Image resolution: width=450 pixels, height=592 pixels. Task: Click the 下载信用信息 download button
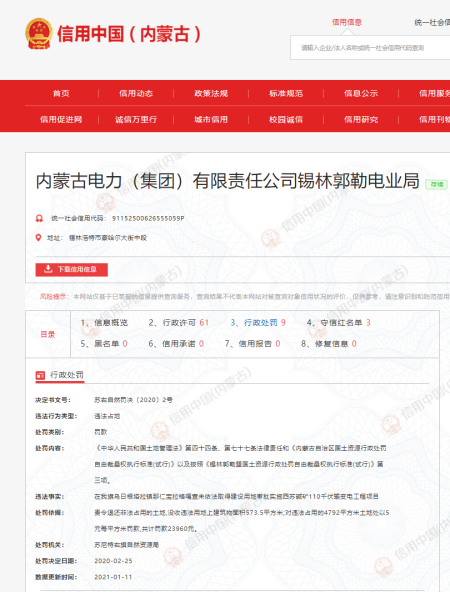pyautogui.click(x=72, y=270)
